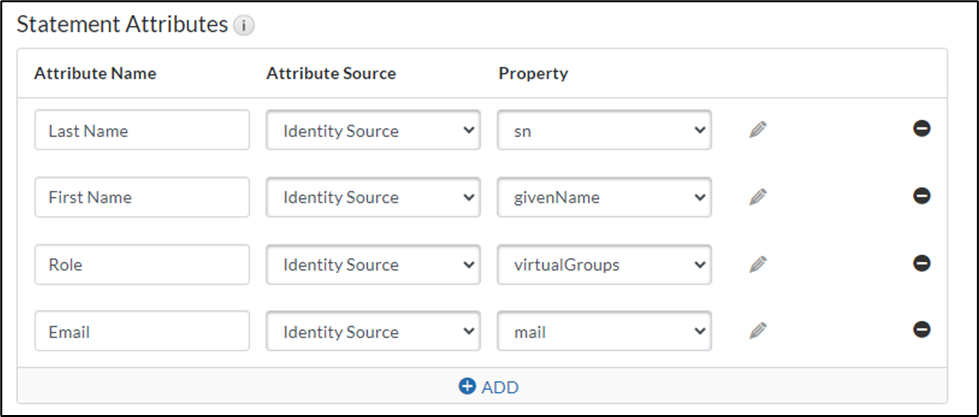The height and width of the screenshot is (417, 979).
Task: Edit the Last Name attribute with pencil icon
Action: [758, 129]
